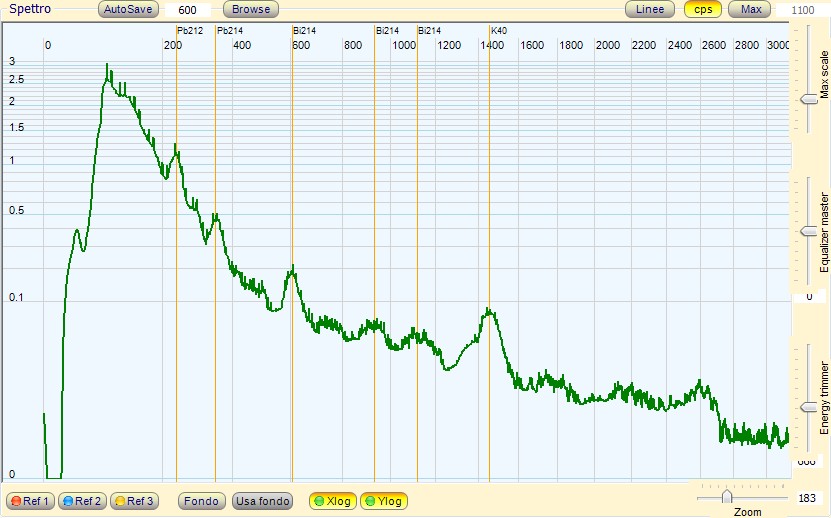Click the AutoSave interval field showing 600
Screen dimensions: 831x518
pos(188,10)
